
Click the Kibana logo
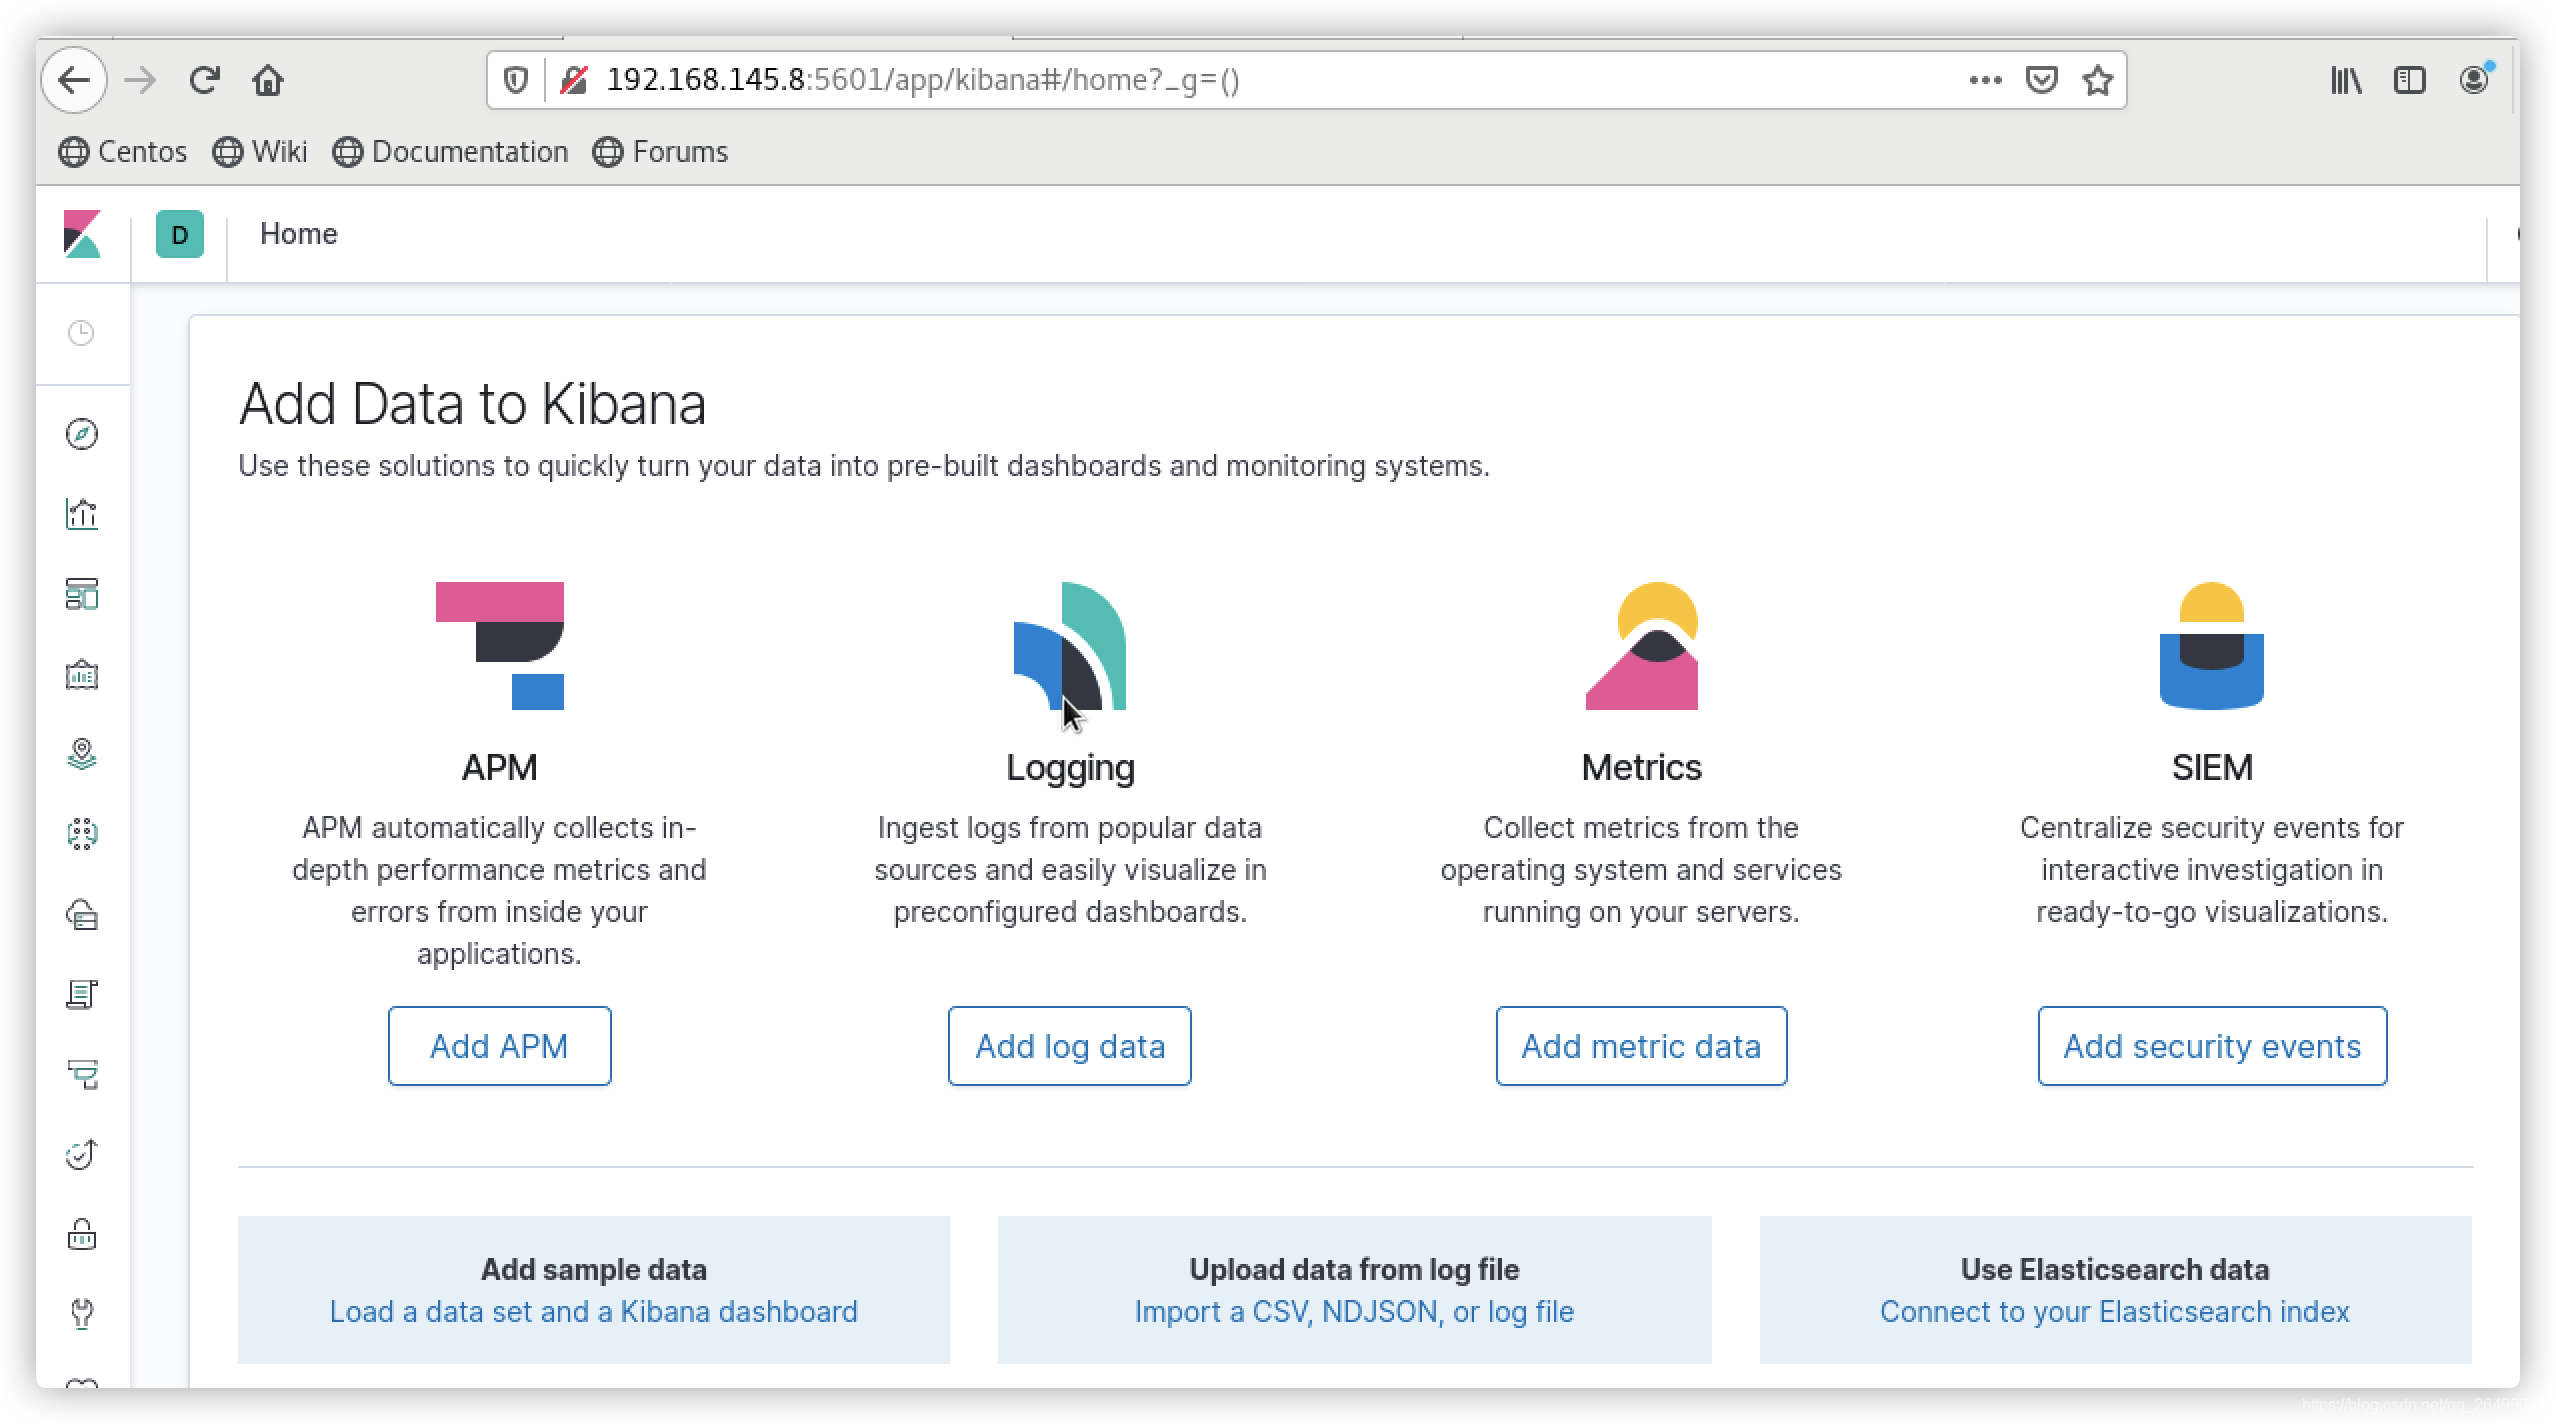82,234
